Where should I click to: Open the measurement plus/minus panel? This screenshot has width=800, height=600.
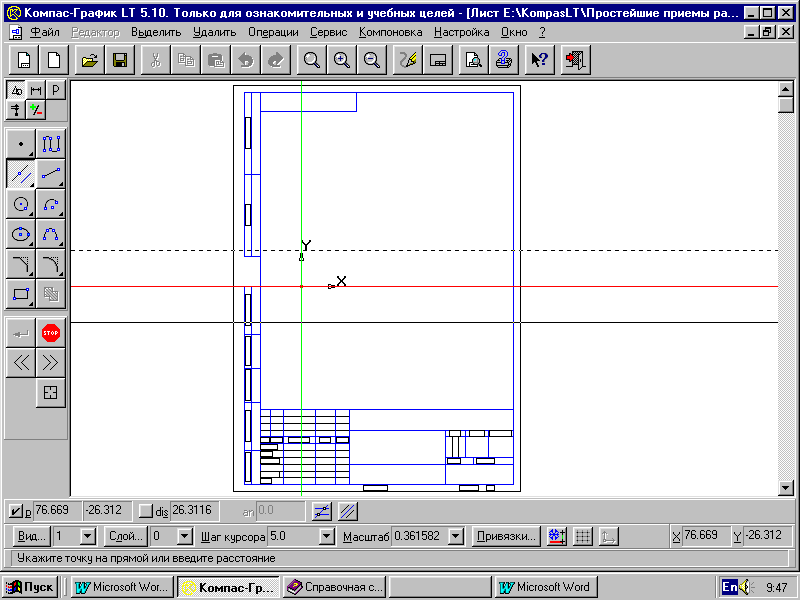(x=36, y=110)
